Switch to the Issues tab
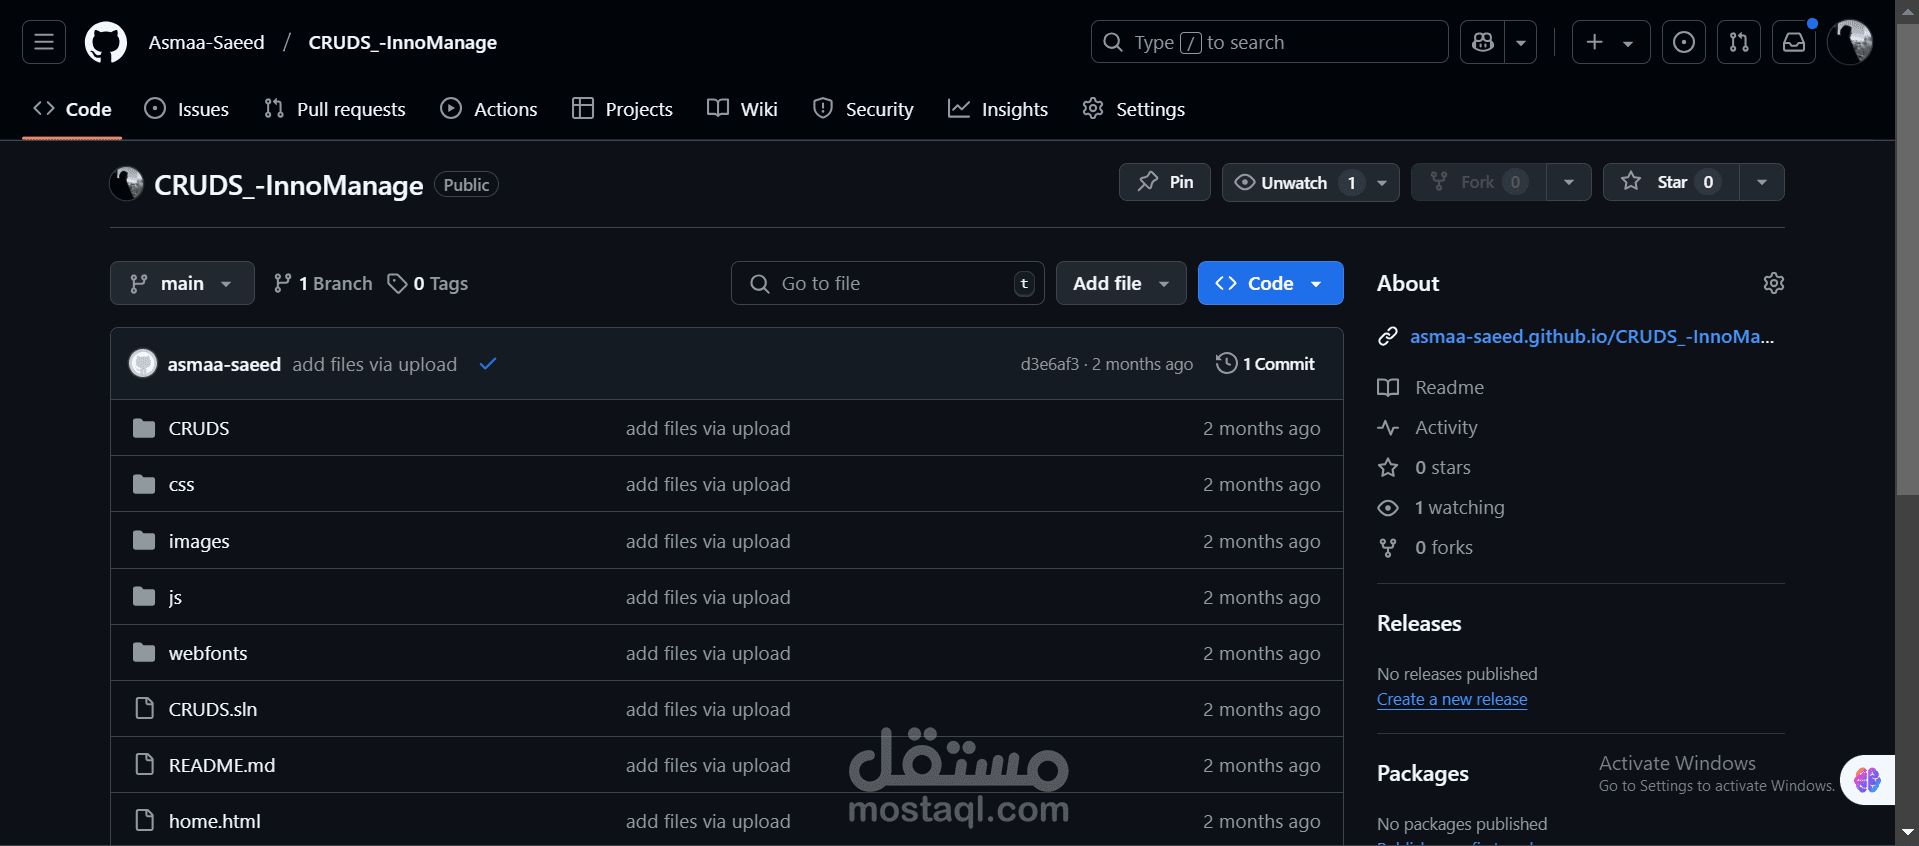 (x=187, y=109)
